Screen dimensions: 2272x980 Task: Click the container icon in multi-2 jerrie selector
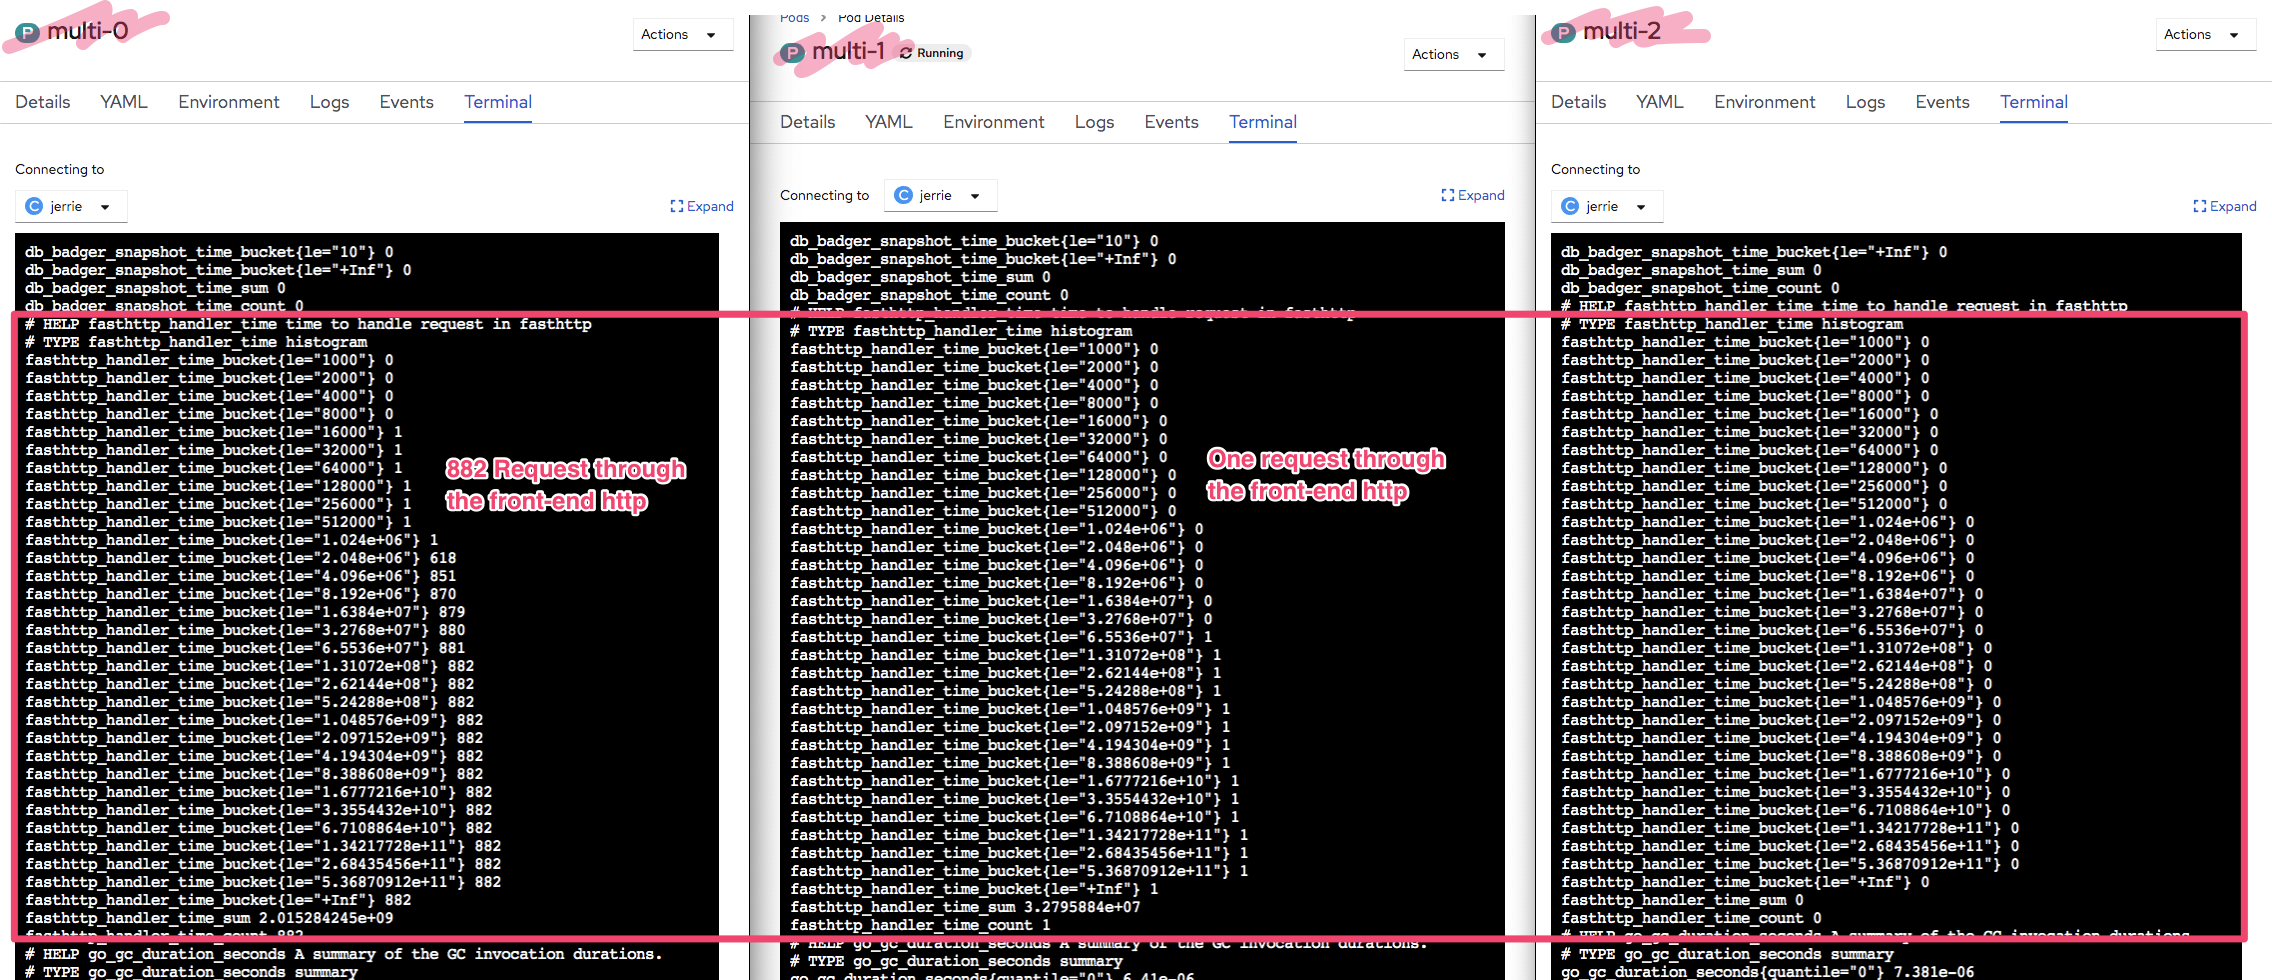pos(1569,205)
